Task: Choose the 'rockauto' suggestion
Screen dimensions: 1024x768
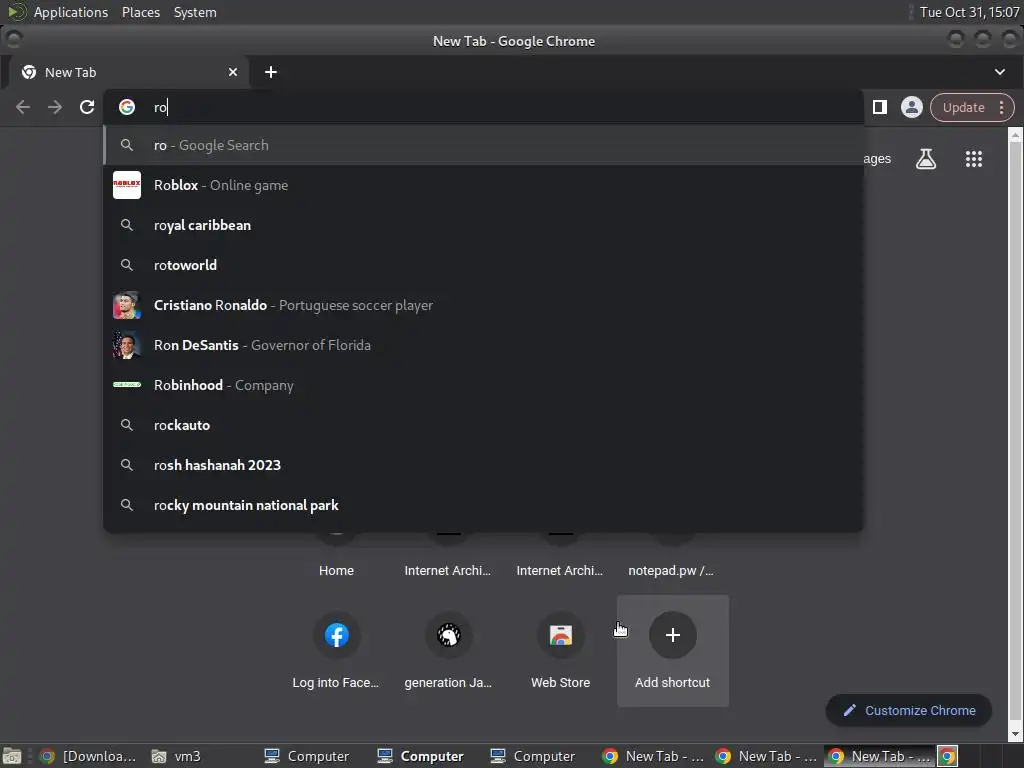Action: 483,424
